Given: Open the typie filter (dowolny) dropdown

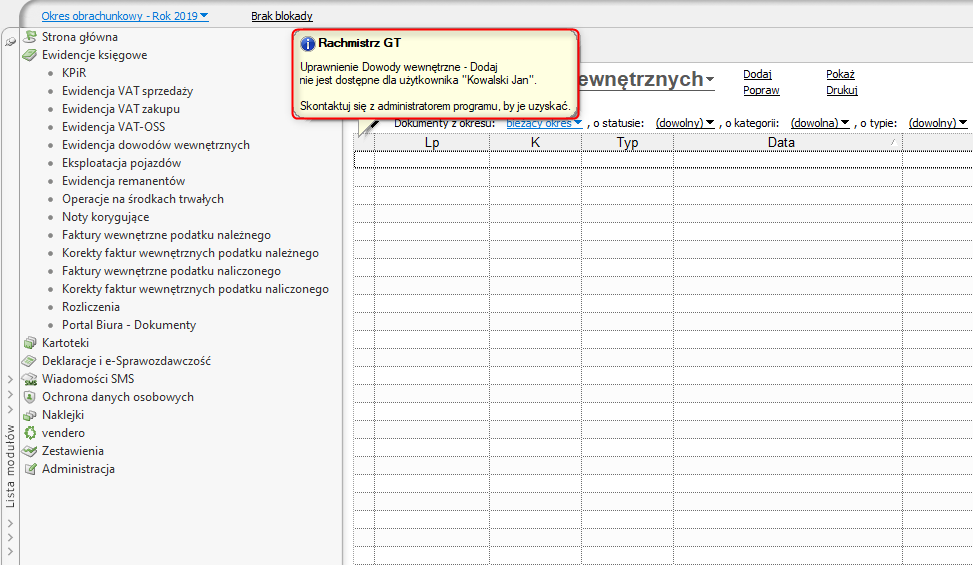Looking at the screenshot, I should (x=938, y=123).
